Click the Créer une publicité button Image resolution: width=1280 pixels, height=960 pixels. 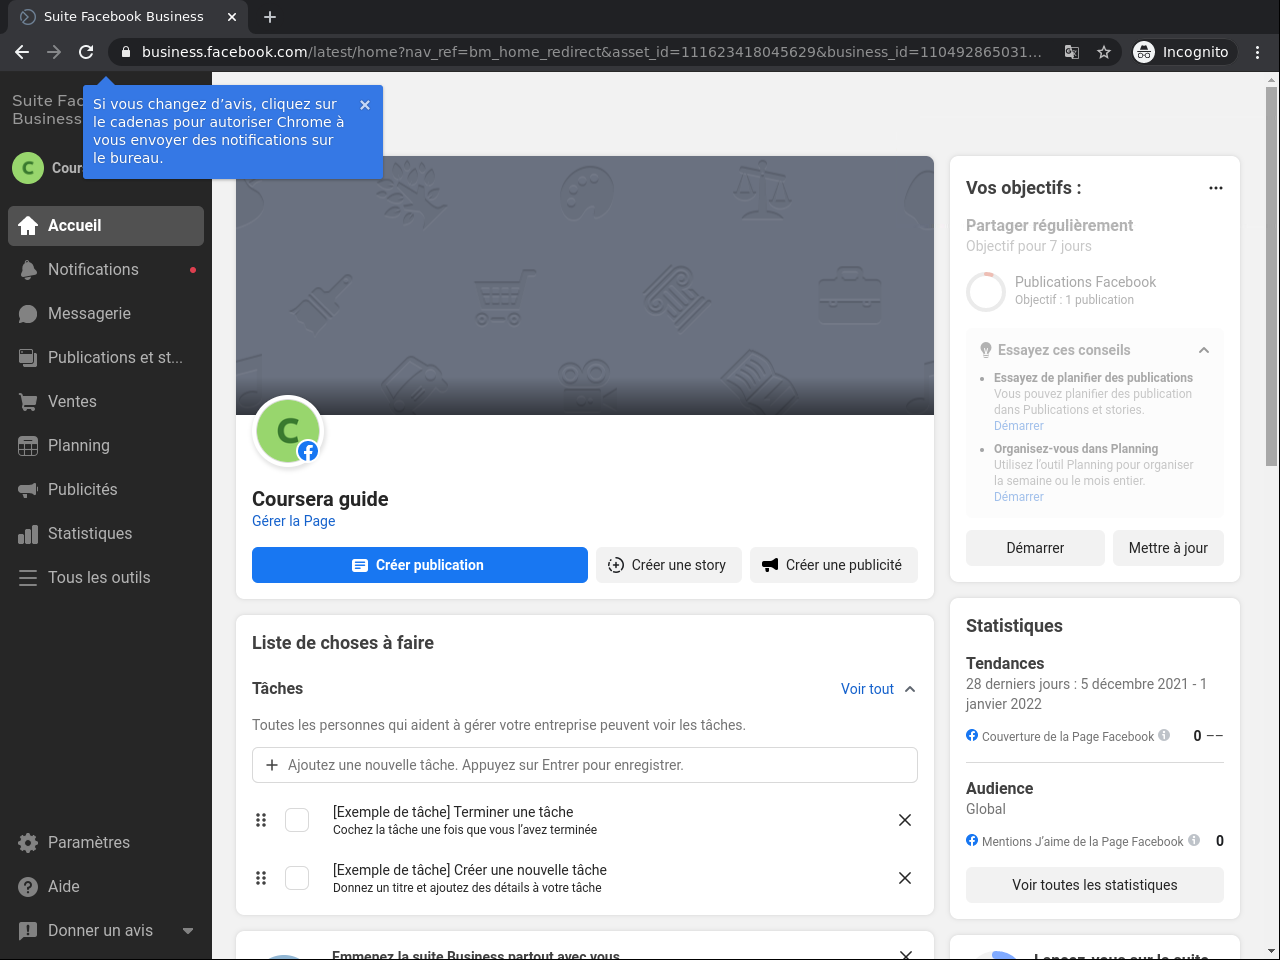coord(834,565)
